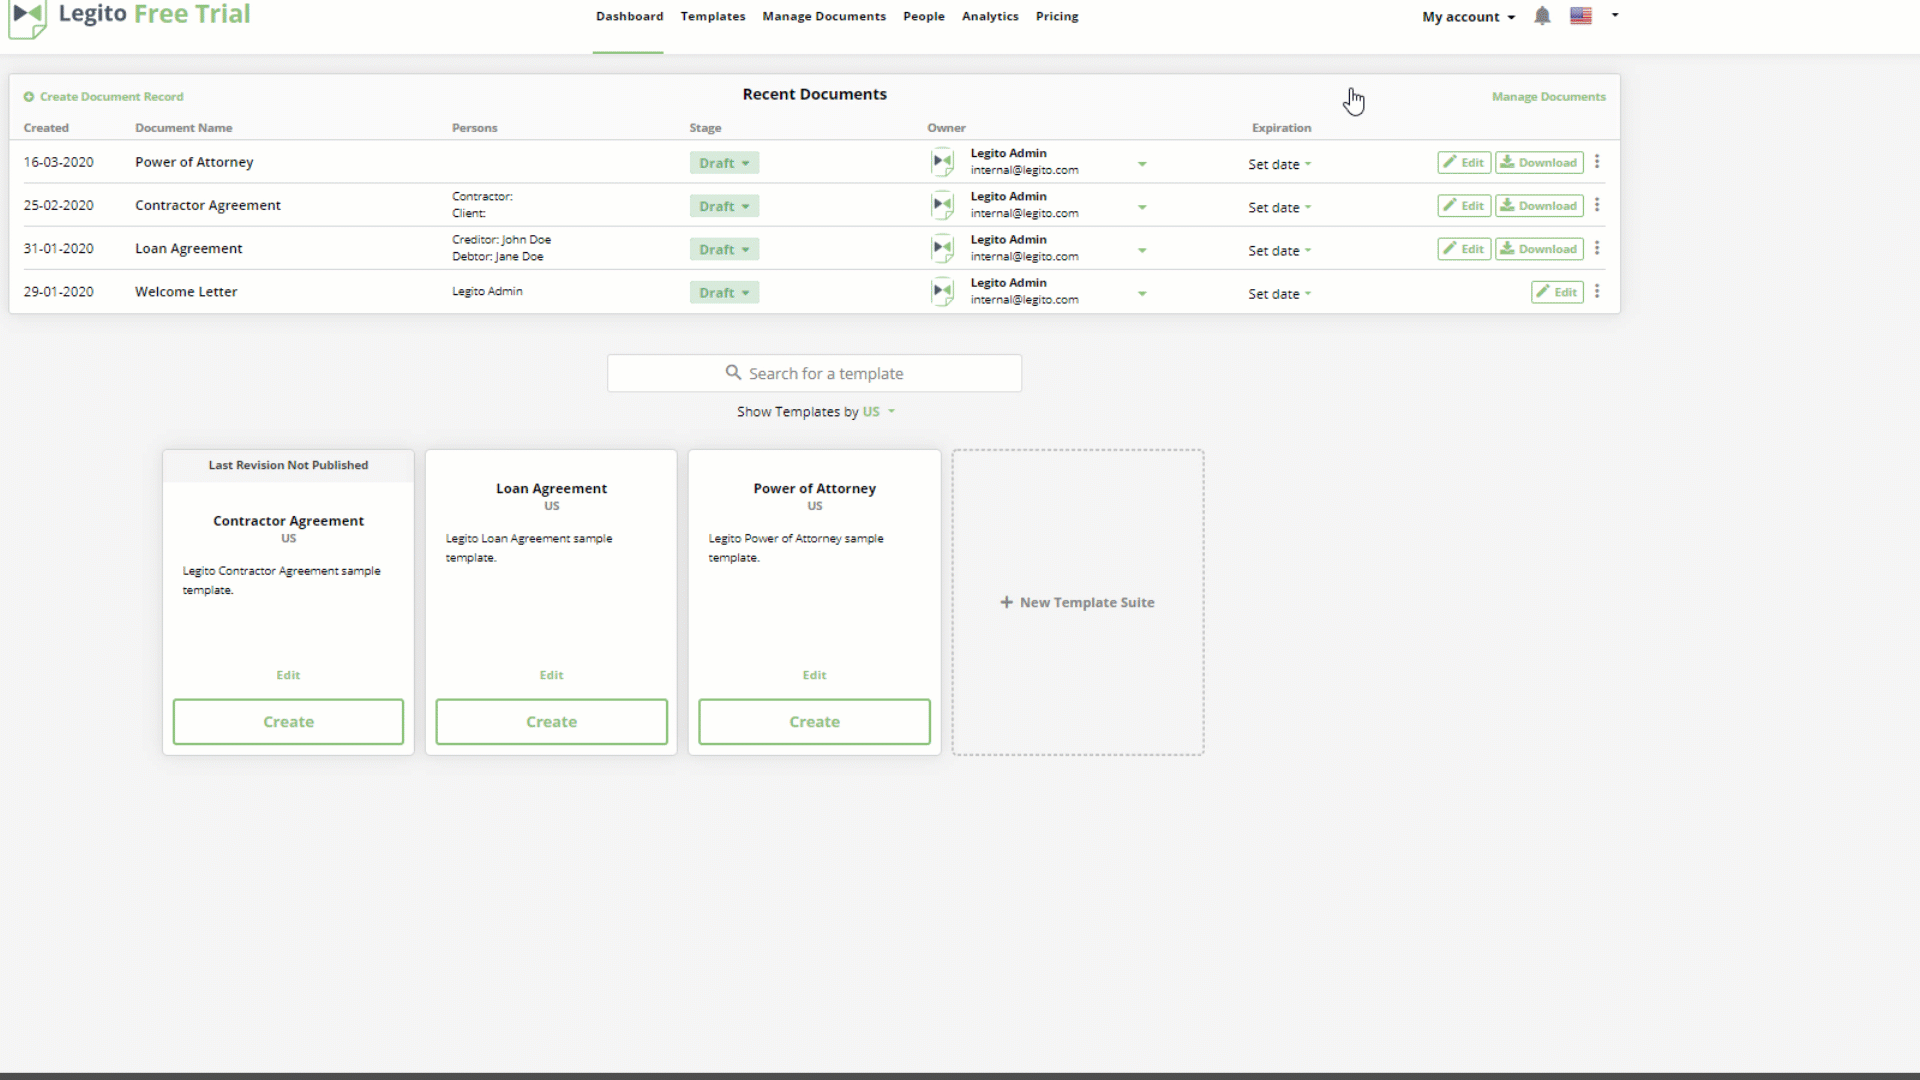
Task: Open three-dot menu for Contractor Agreement row
Action: coord(1597,205)
